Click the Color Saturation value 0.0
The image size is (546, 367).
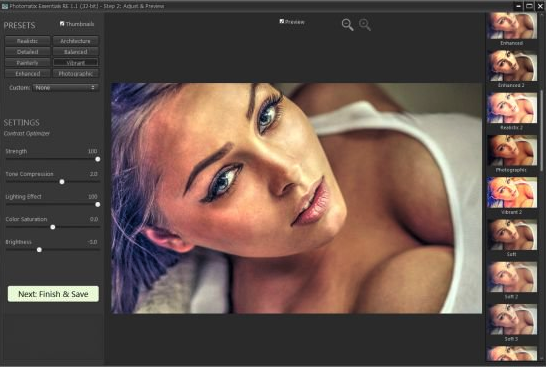coord(94,219)
